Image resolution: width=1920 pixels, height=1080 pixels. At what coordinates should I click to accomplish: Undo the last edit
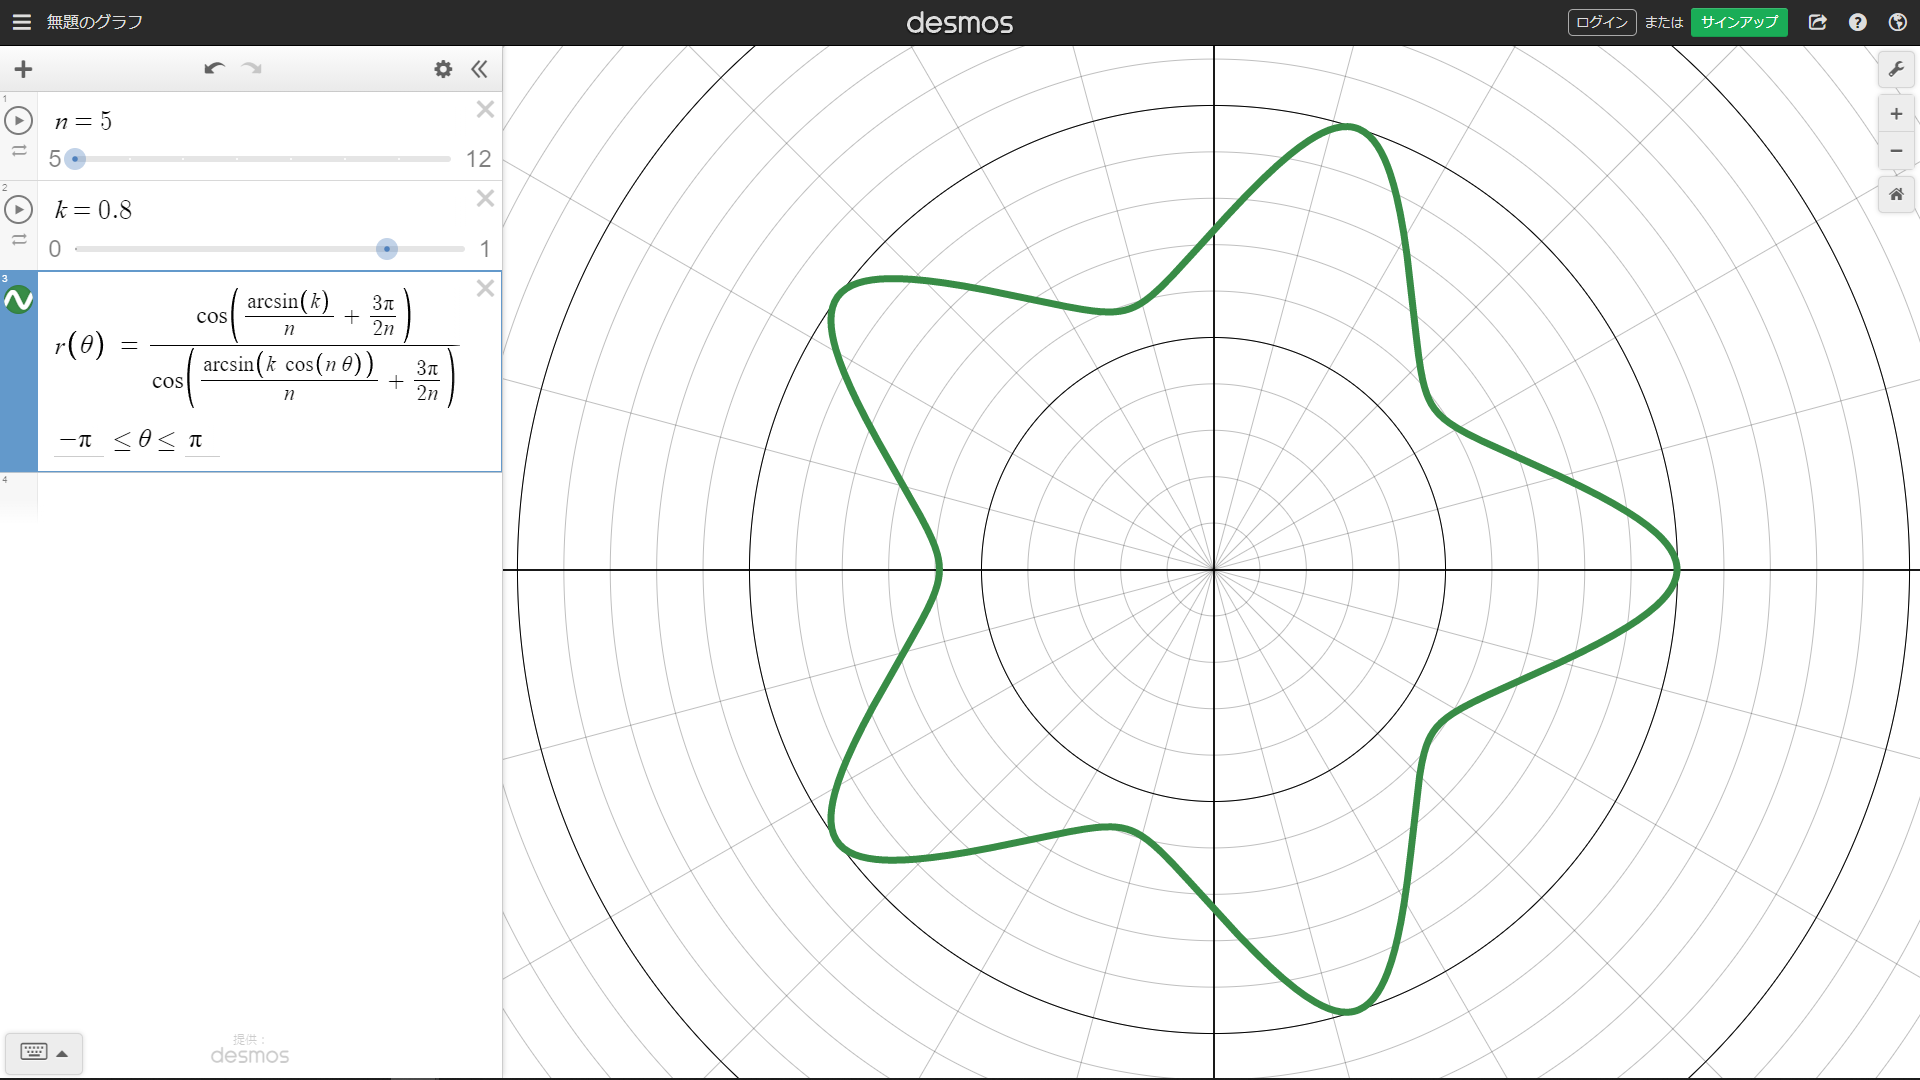213,69
